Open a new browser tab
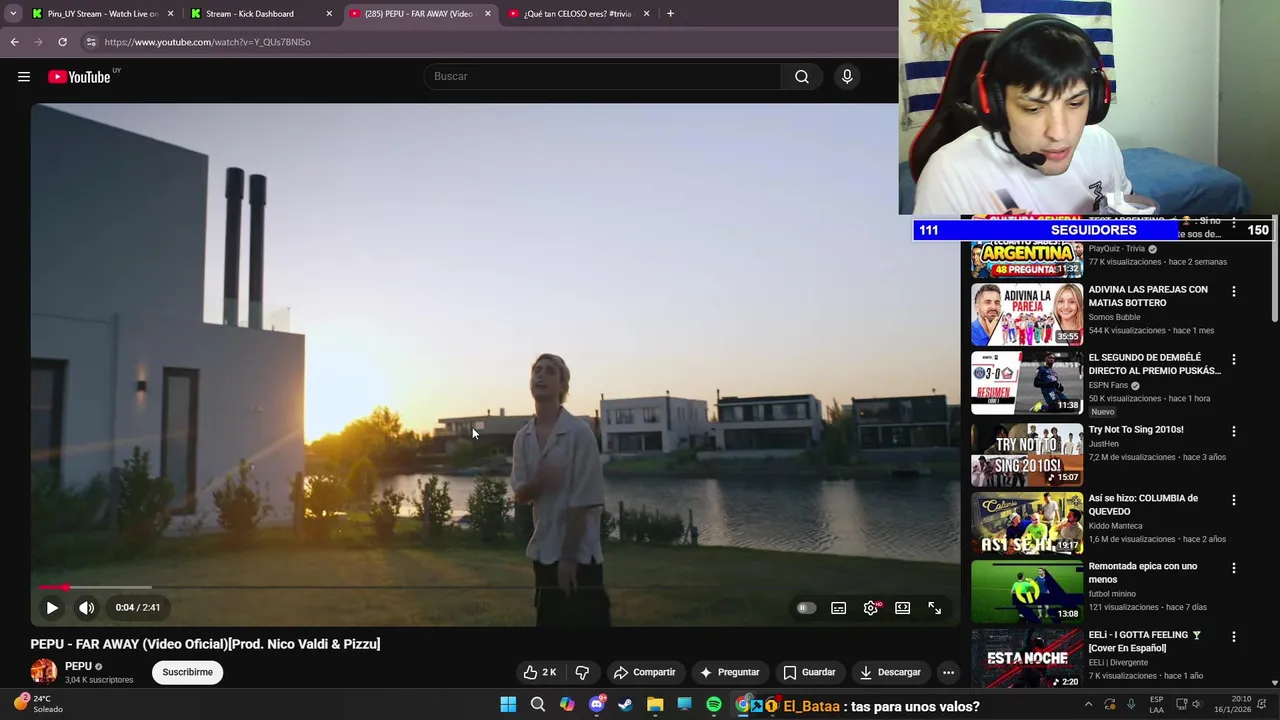The height and width of the screenshot is (720, 1280). (x=670, y=14)
